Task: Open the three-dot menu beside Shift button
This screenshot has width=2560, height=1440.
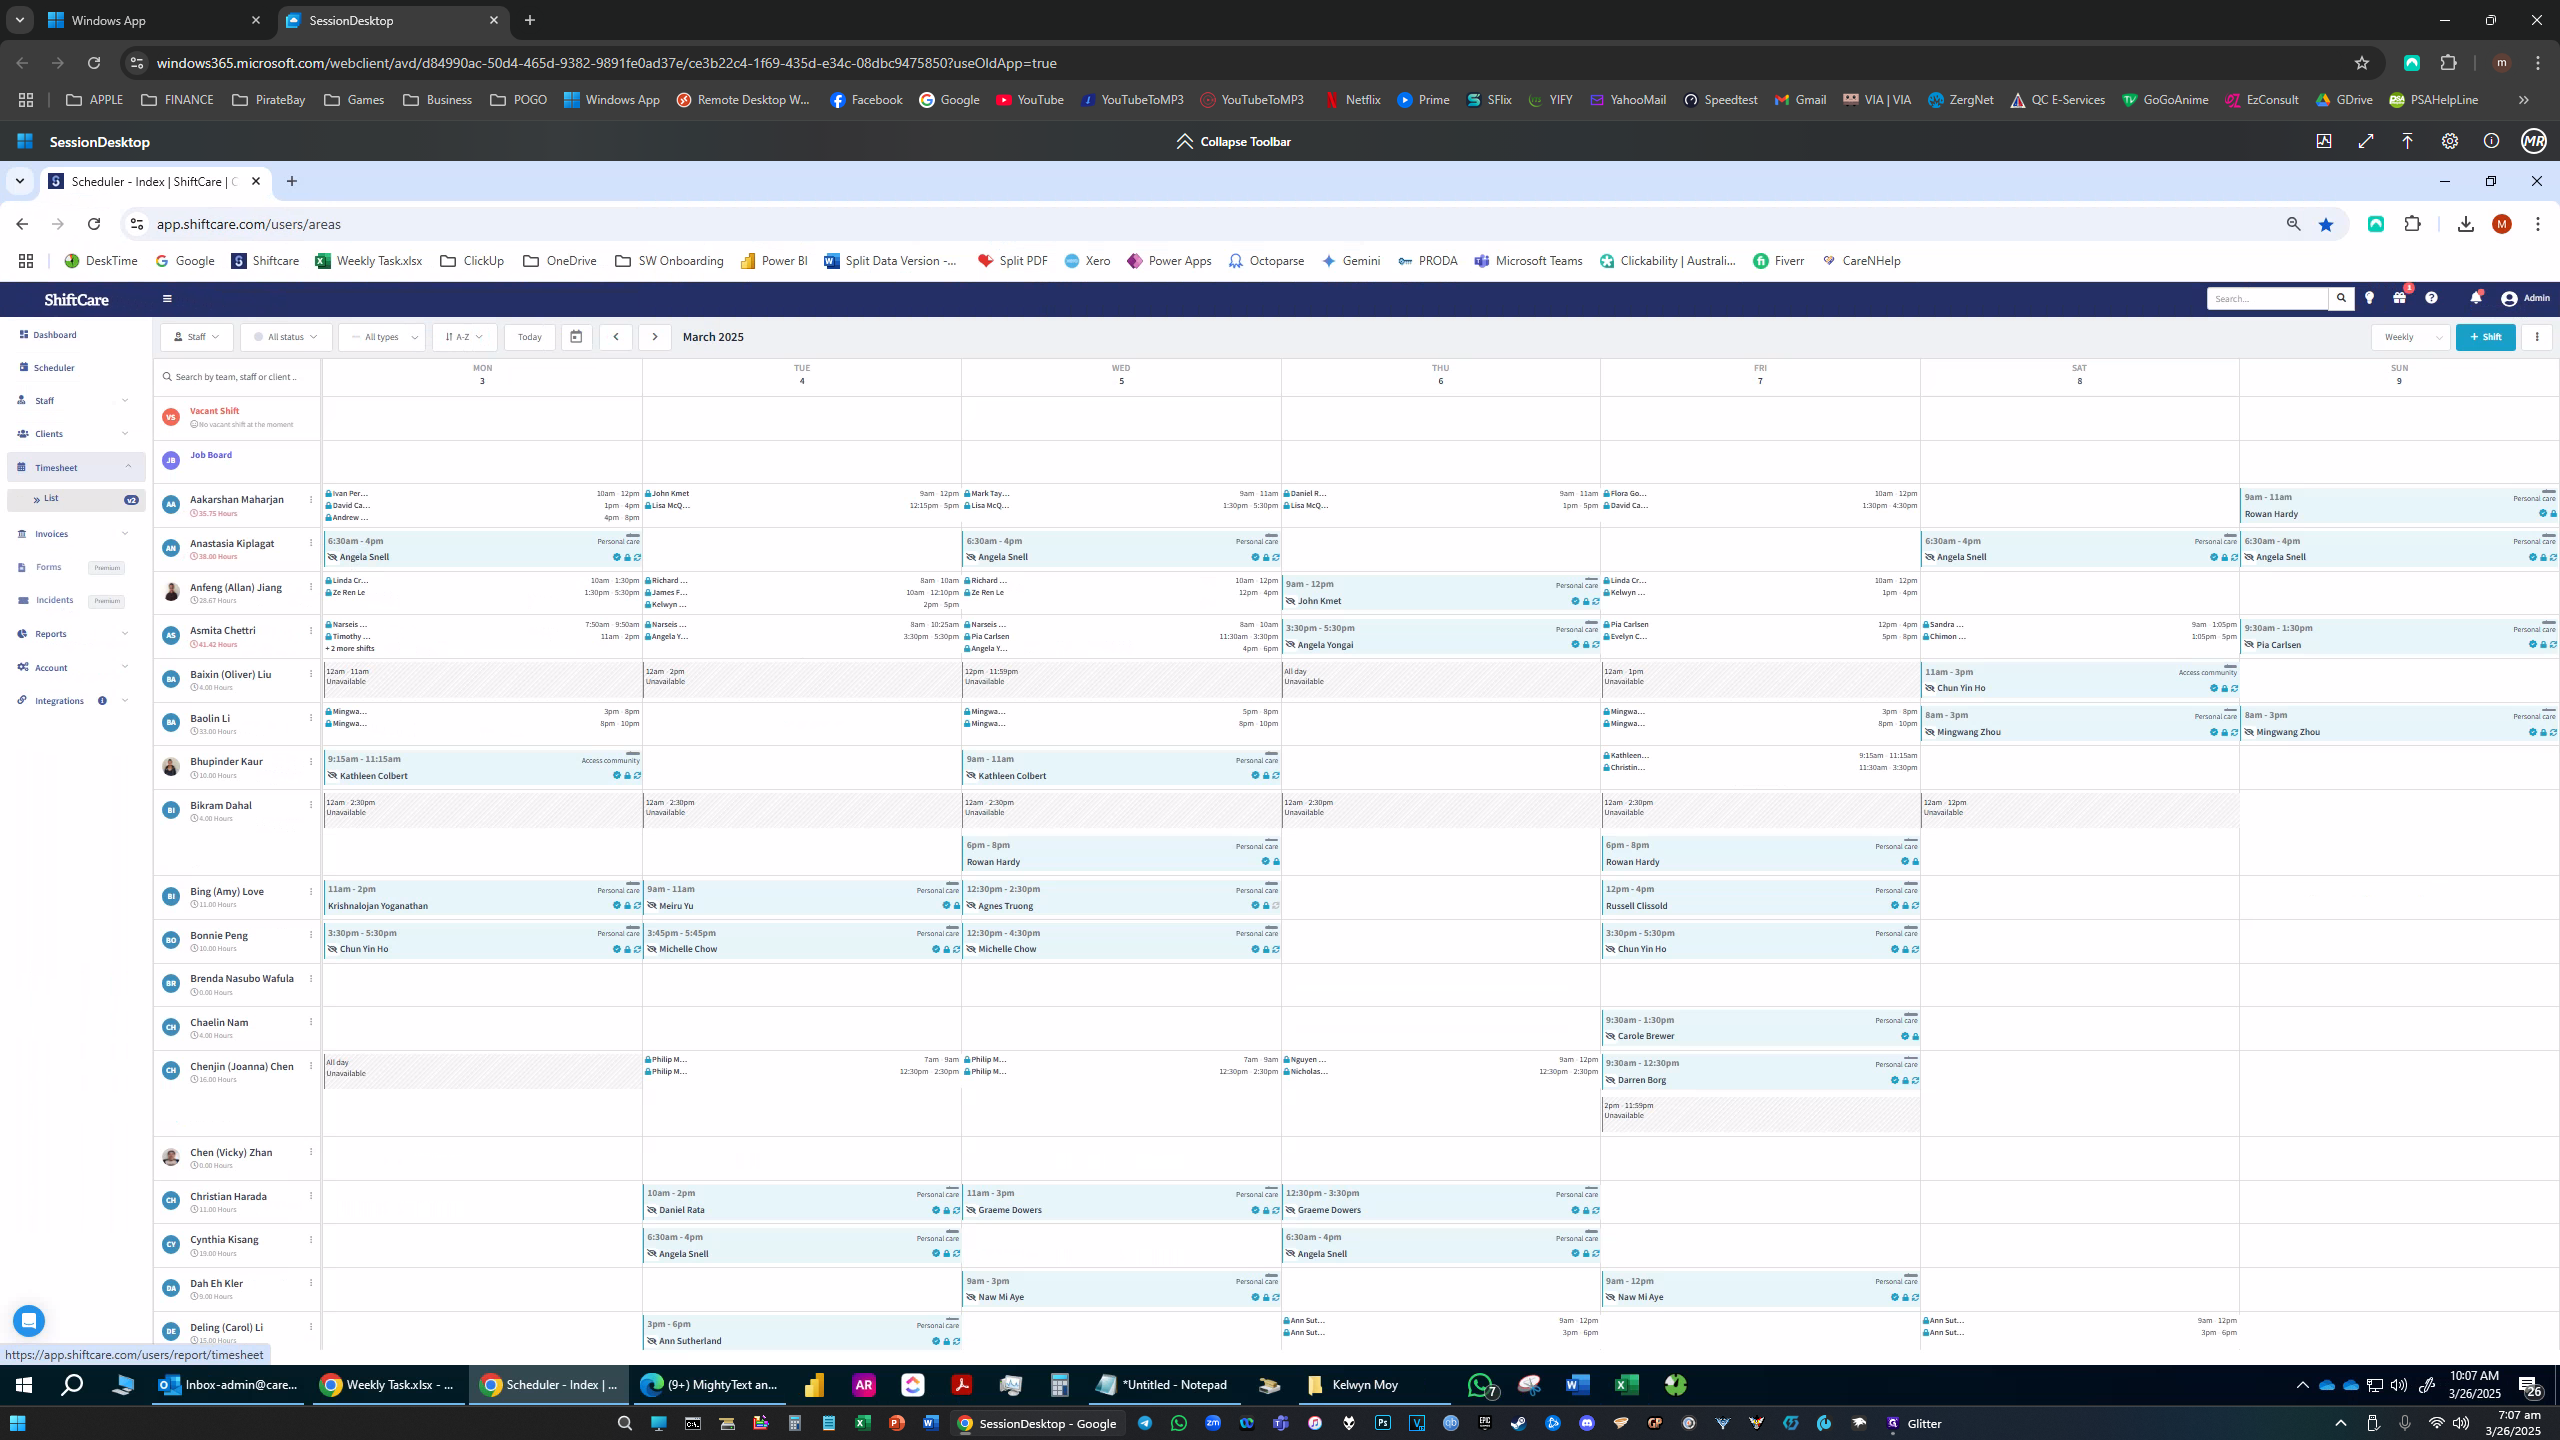Action: [2537, 337]
